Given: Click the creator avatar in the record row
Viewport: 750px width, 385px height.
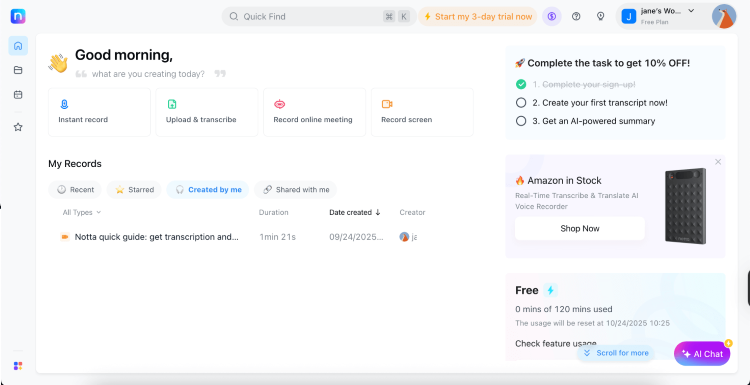Looking at the screenshot, I should click(x=404, y=237).
